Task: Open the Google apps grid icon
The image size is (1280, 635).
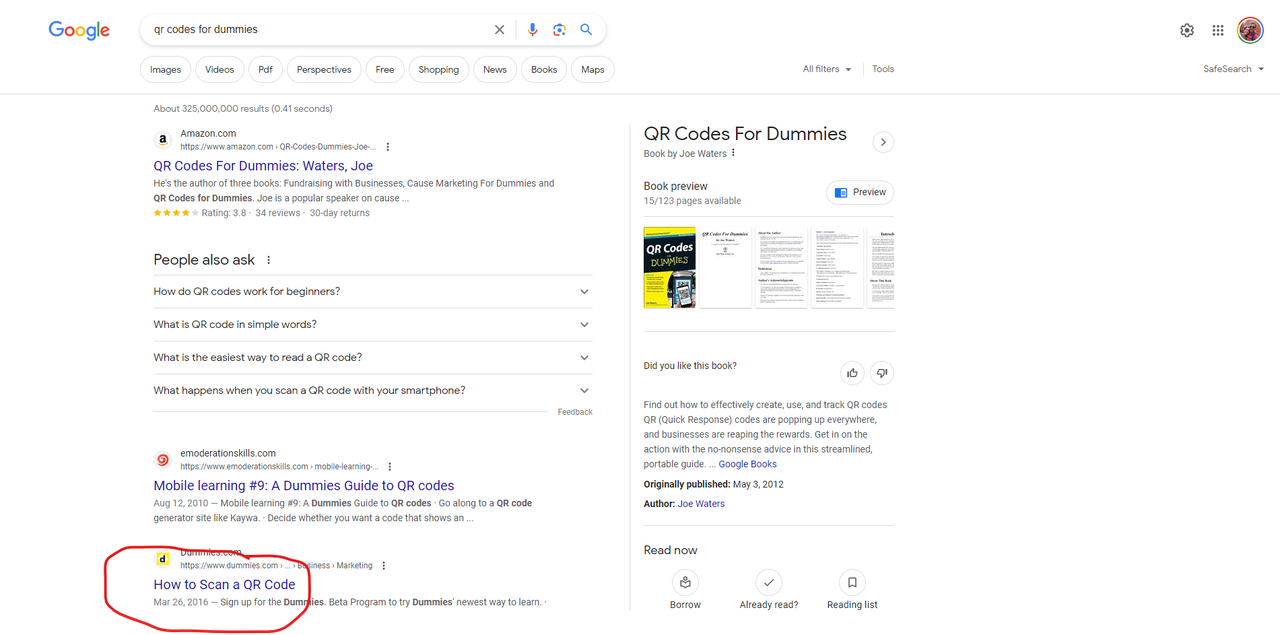Action: click(1218, 30)
